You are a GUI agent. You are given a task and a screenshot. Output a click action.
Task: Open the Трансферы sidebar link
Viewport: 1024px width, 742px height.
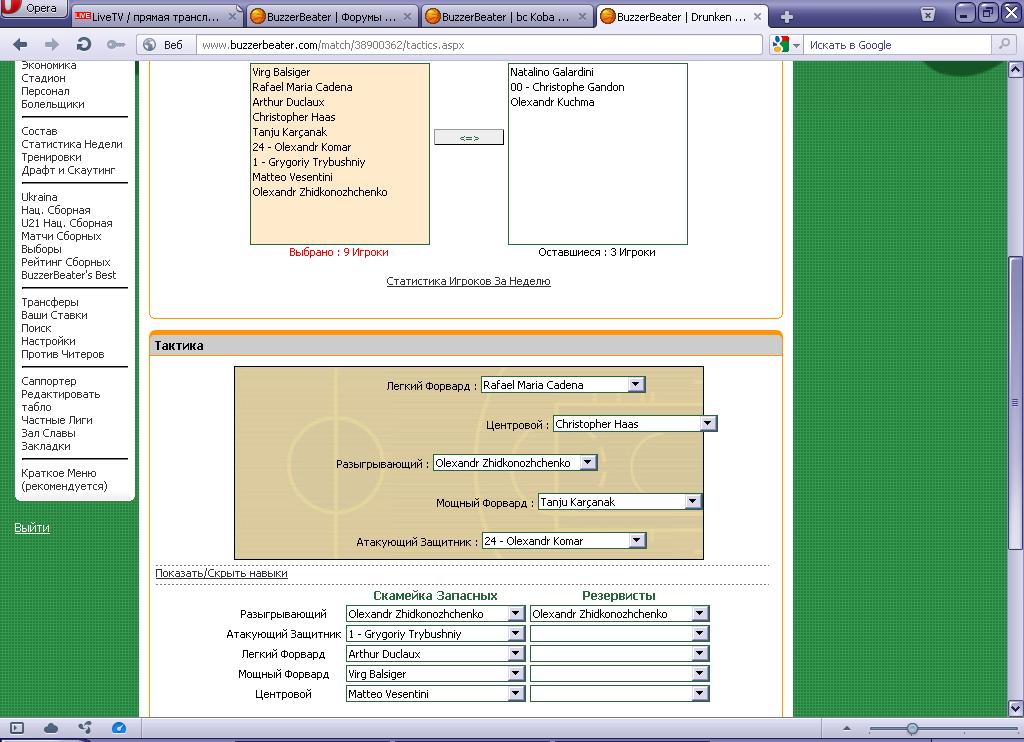coord(50,302)
